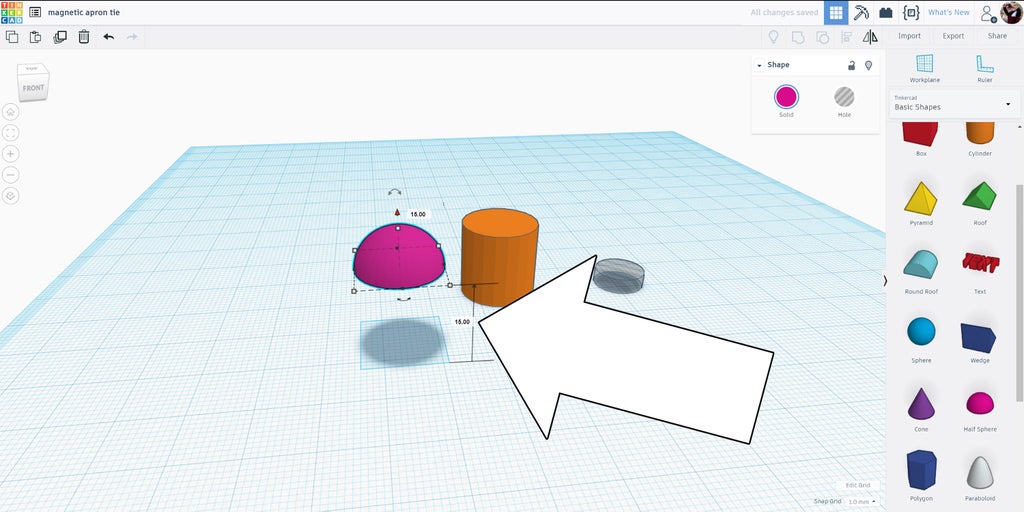1024x512 pixels.
Task: Delete selected shape with trash icon
Action: 84,37
